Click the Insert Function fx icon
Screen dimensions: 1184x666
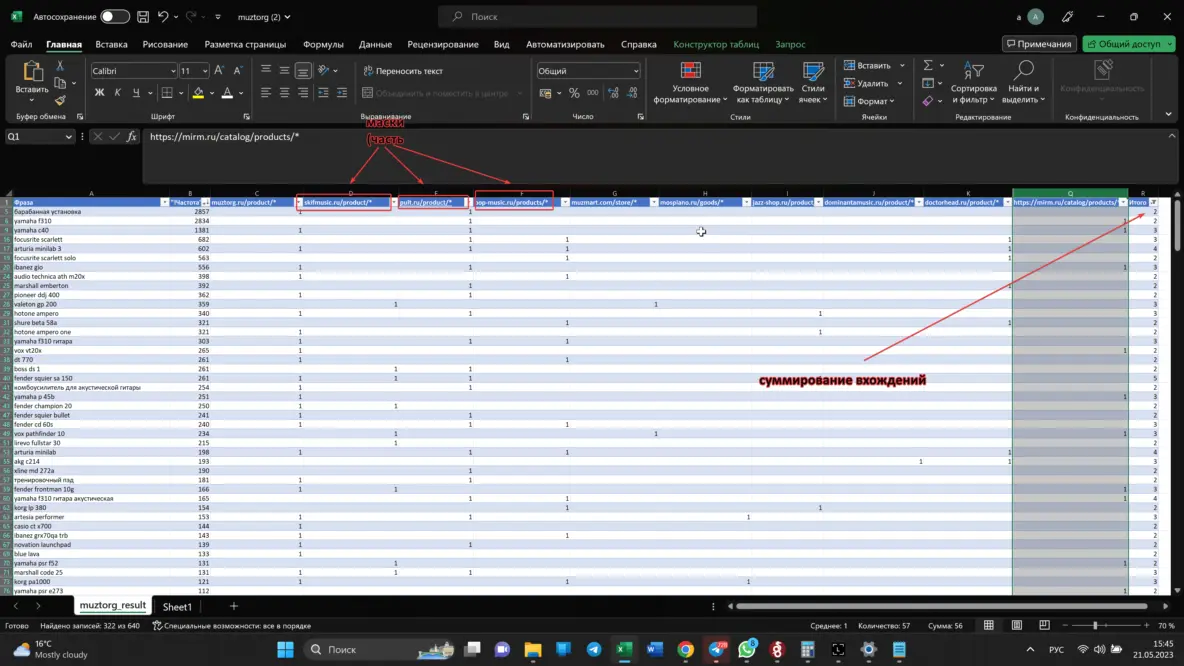tap(131, 137)
